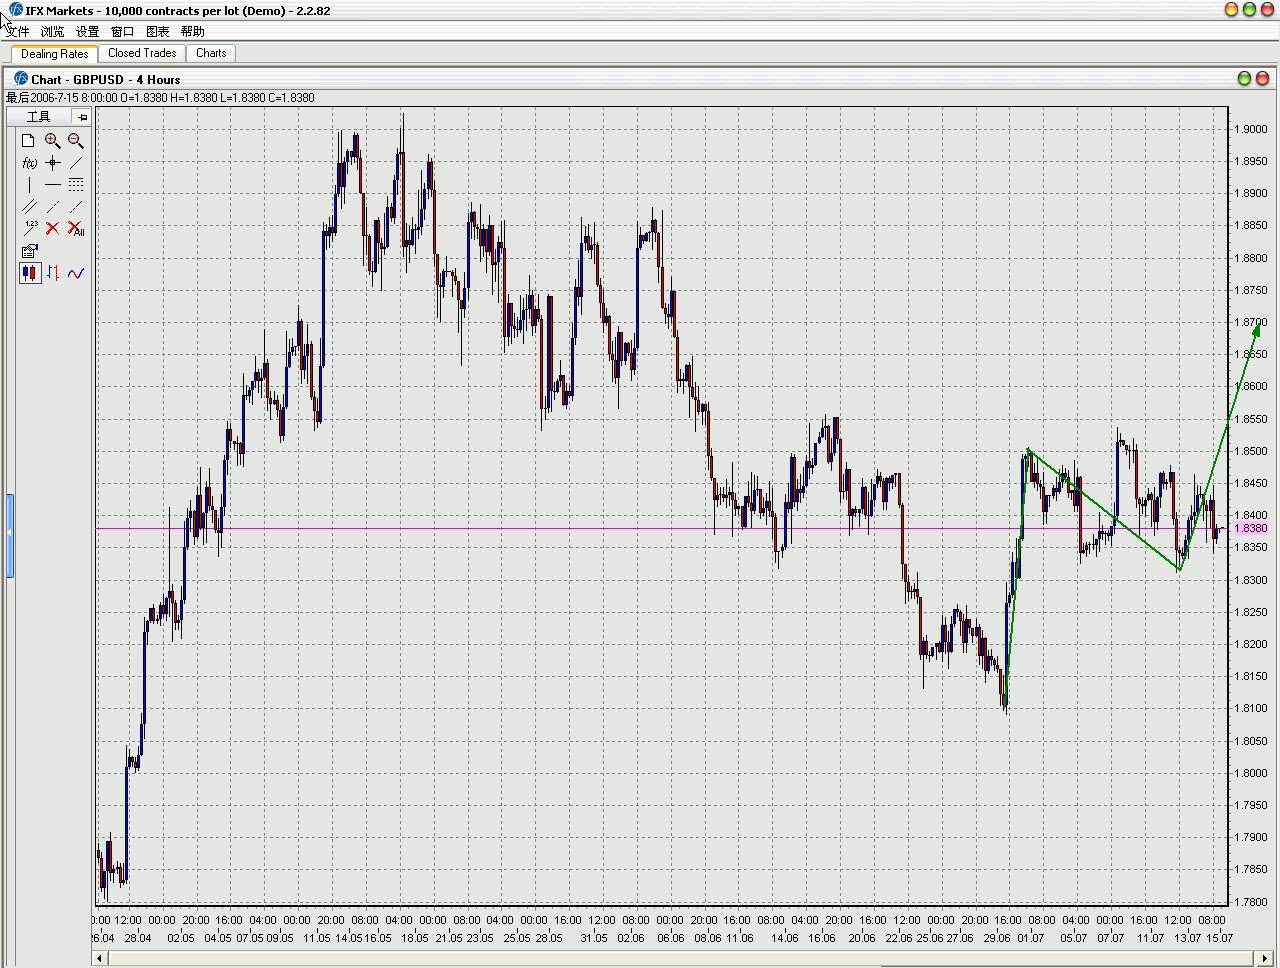The image size is (1280, 968).
Task: Open the 图表 menu
Action: pyautogui.click(x=157, y=32)
